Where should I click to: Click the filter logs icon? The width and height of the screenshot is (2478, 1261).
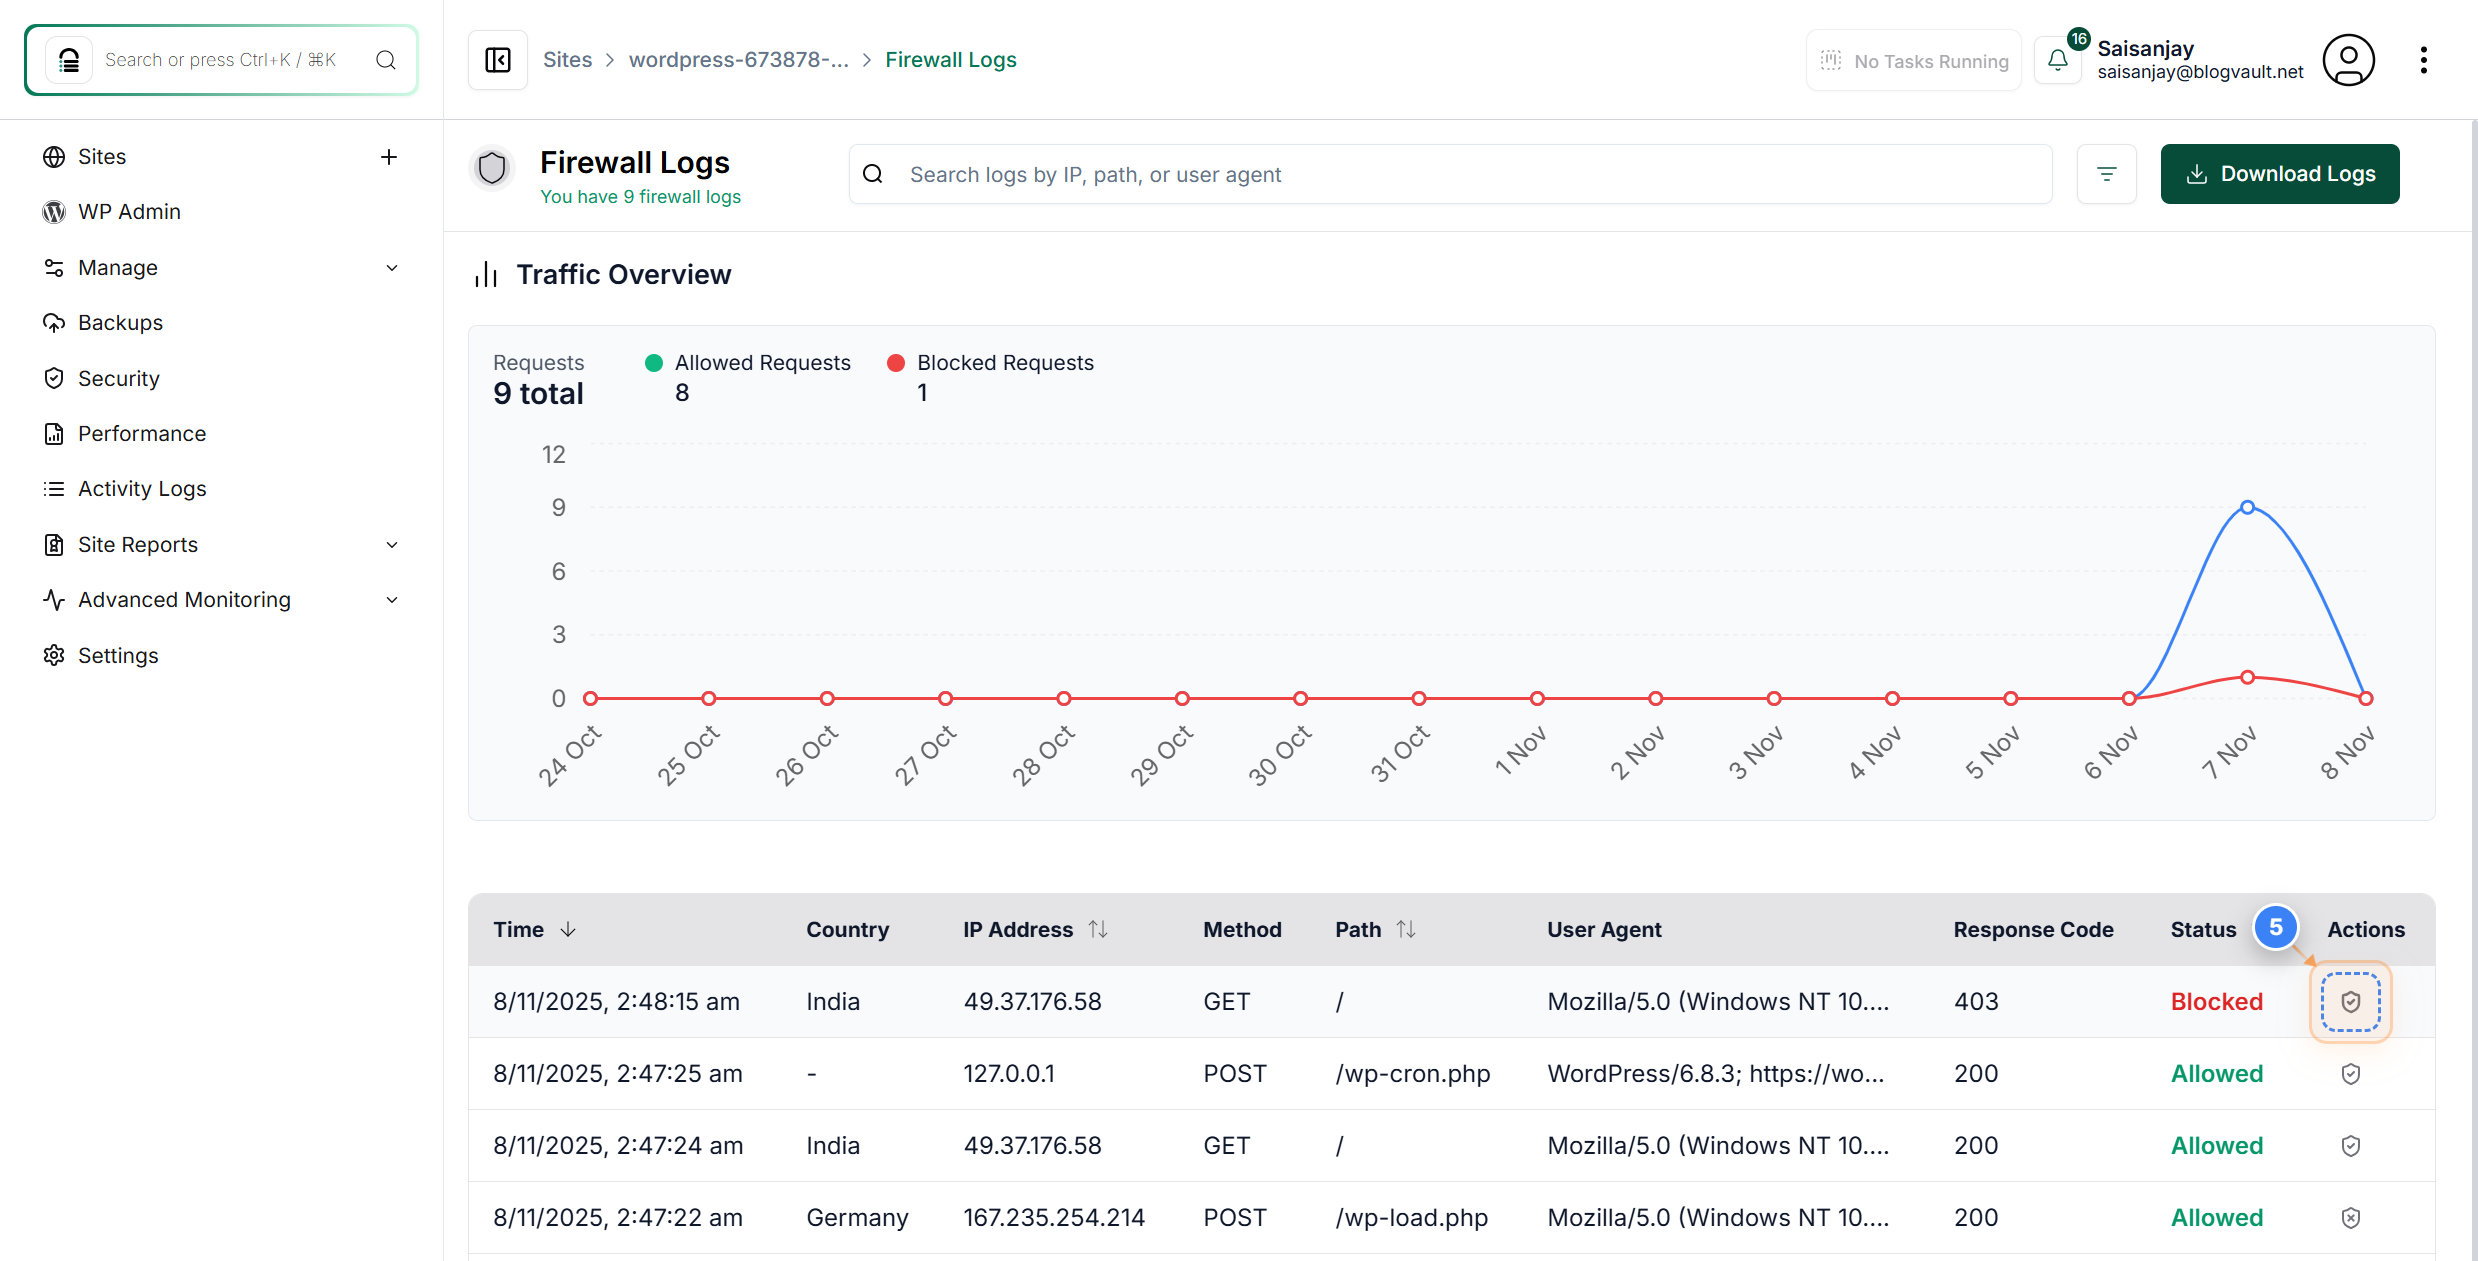tap(2107, 174)
